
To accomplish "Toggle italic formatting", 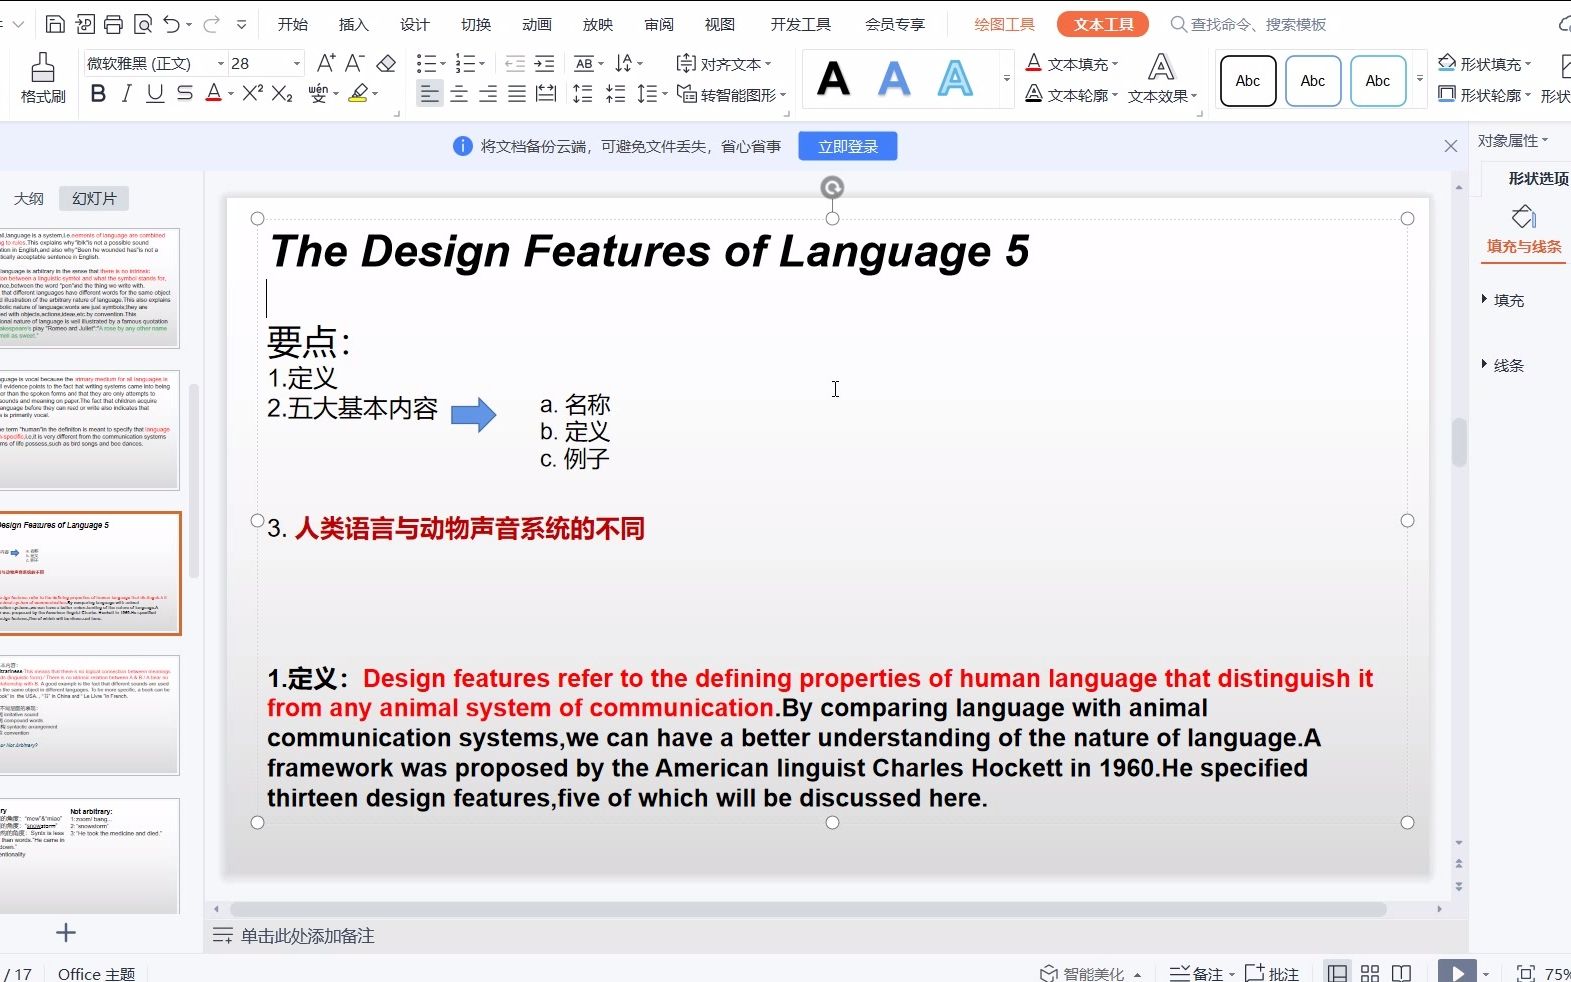I will click(x=126, y=94).
